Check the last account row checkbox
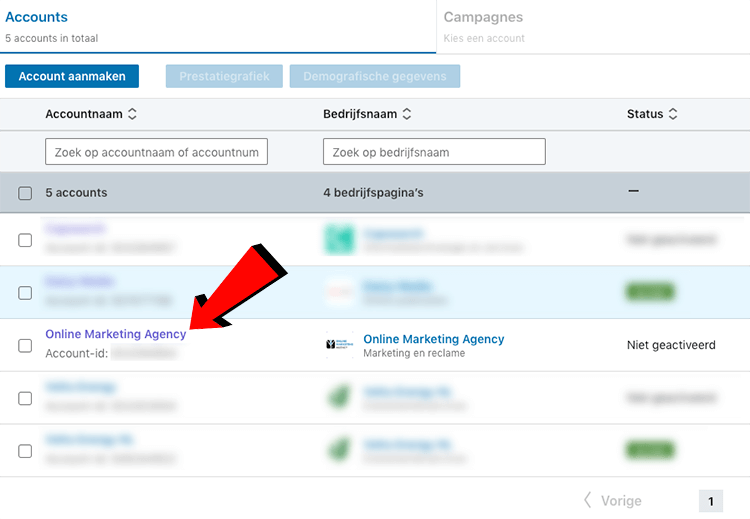This screenshot has height=519, width=750. 25,451
